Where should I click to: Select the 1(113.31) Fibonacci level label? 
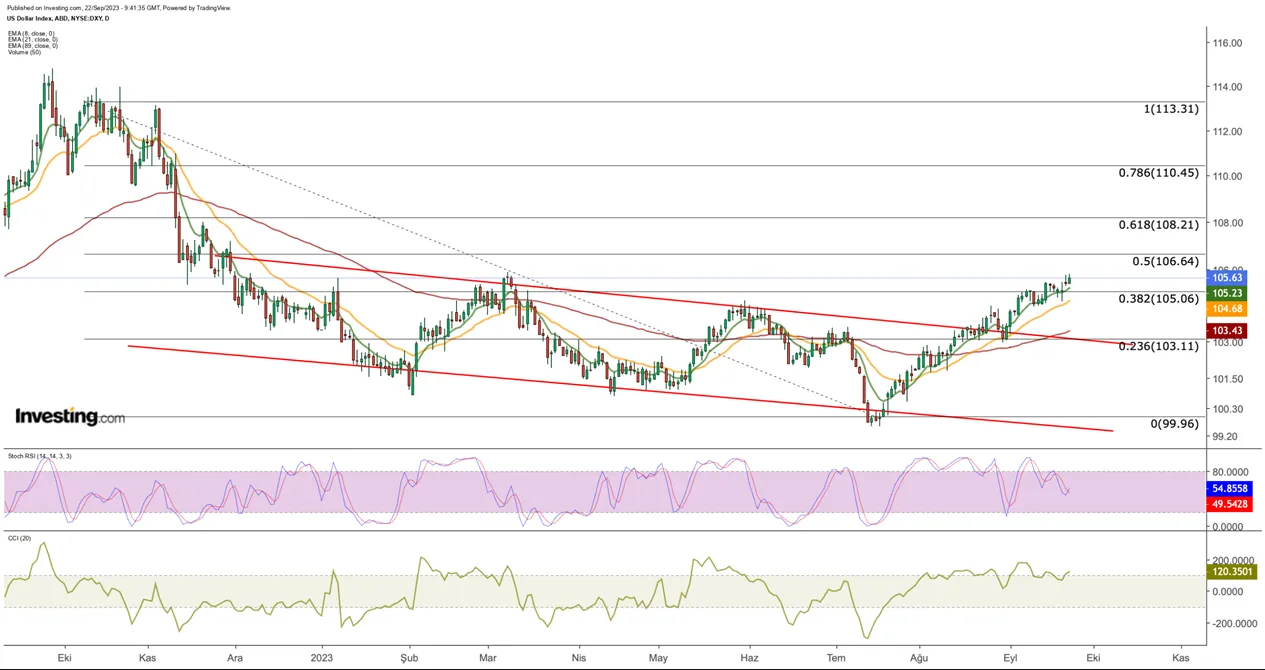pyautogui.click(x=1172, y=109)
